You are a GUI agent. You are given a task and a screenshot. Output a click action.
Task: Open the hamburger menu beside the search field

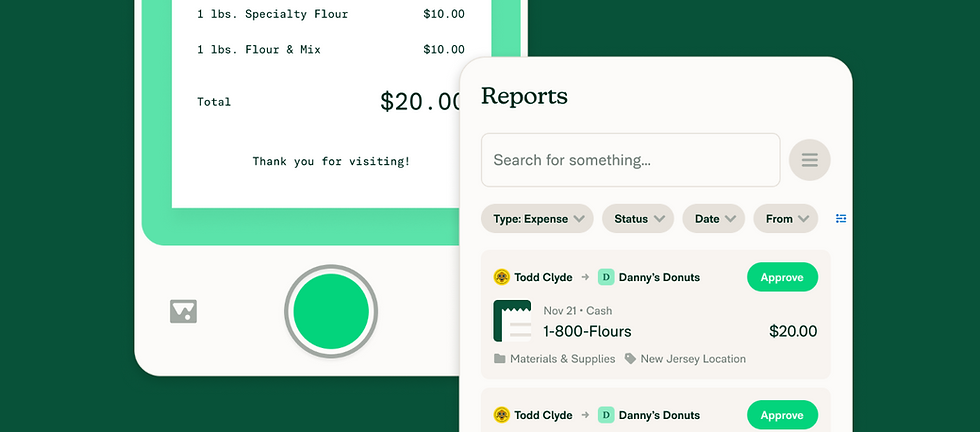809,160
